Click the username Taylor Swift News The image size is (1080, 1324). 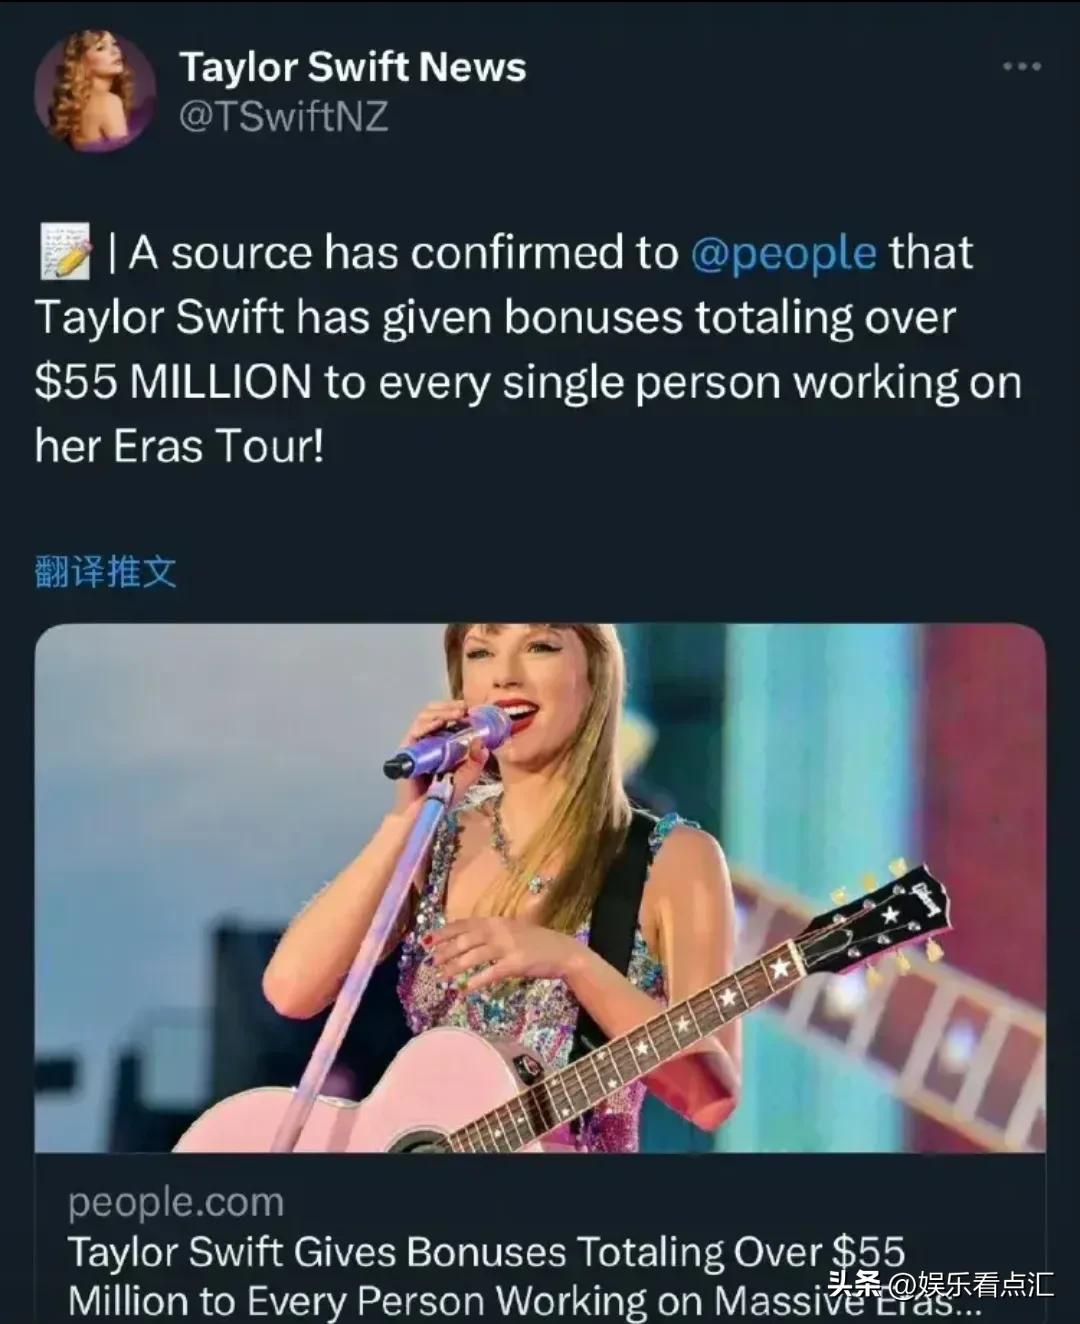click(x=352, y=67)
